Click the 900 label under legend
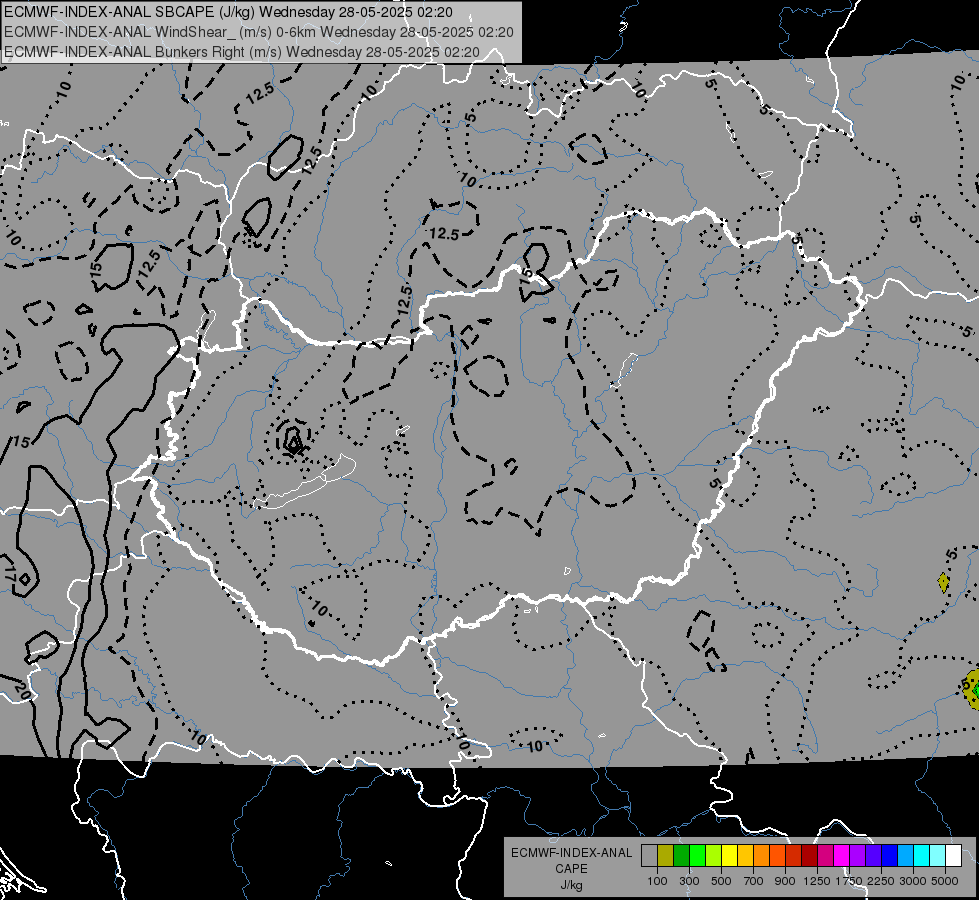This screenshot has width=979, height=900. [x=785, y=881]
